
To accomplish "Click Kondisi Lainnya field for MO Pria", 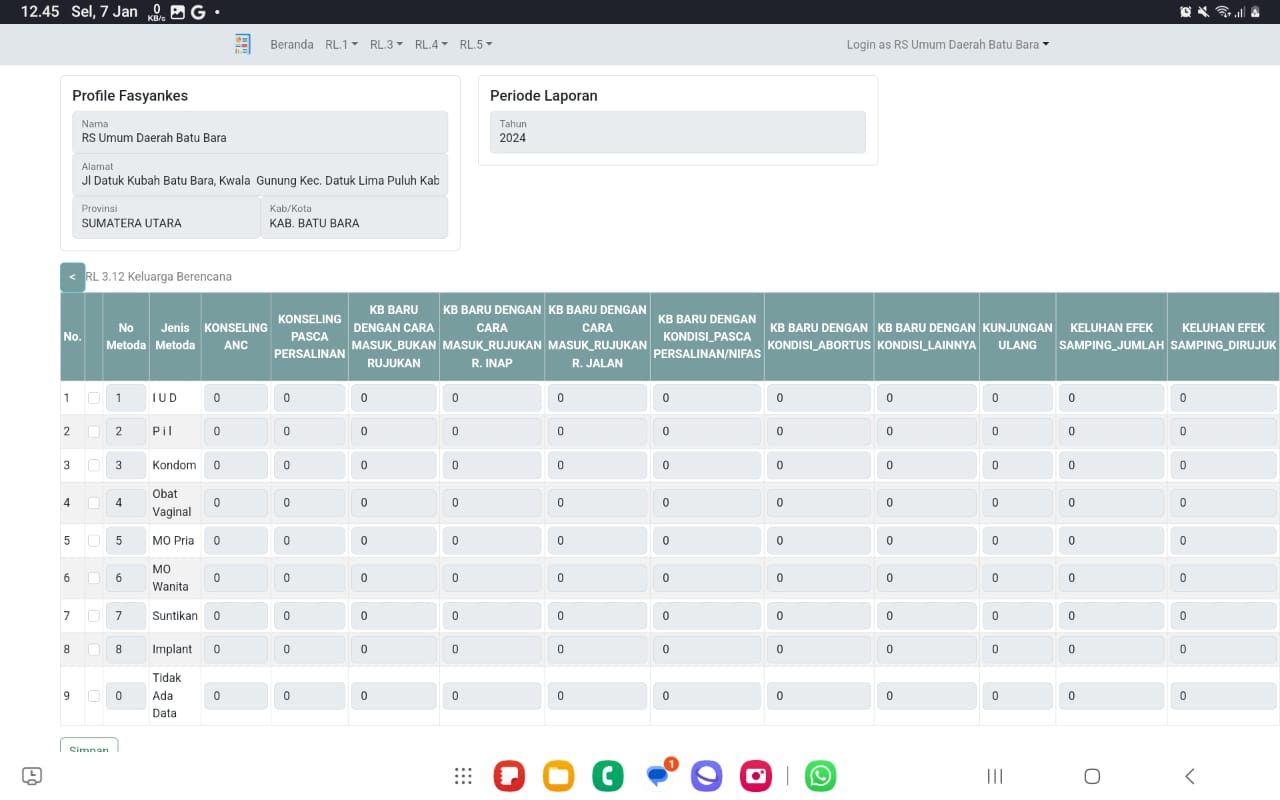I will click(927, 540).
